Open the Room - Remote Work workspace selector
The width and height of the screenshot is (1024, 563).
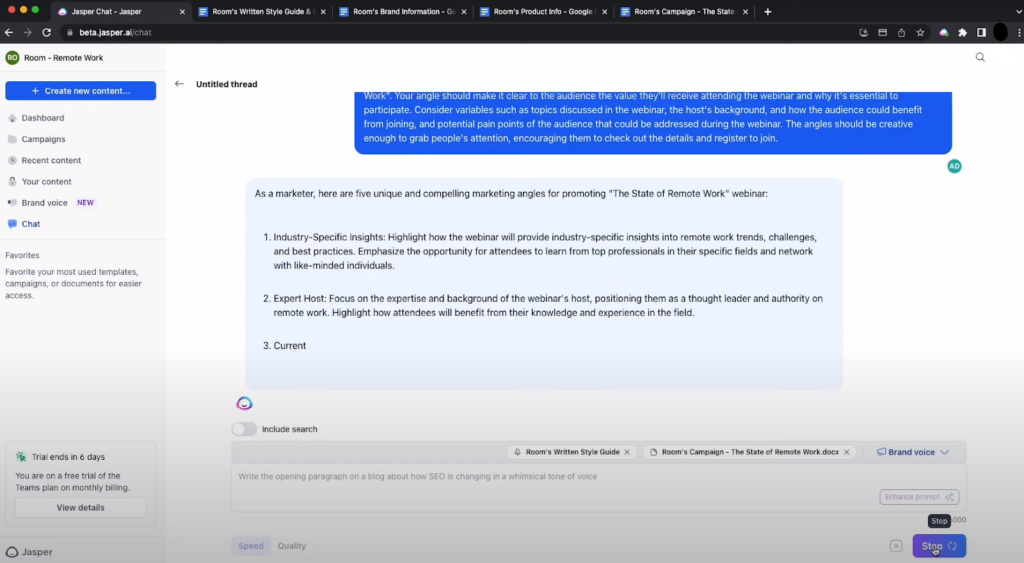(55, 57)
